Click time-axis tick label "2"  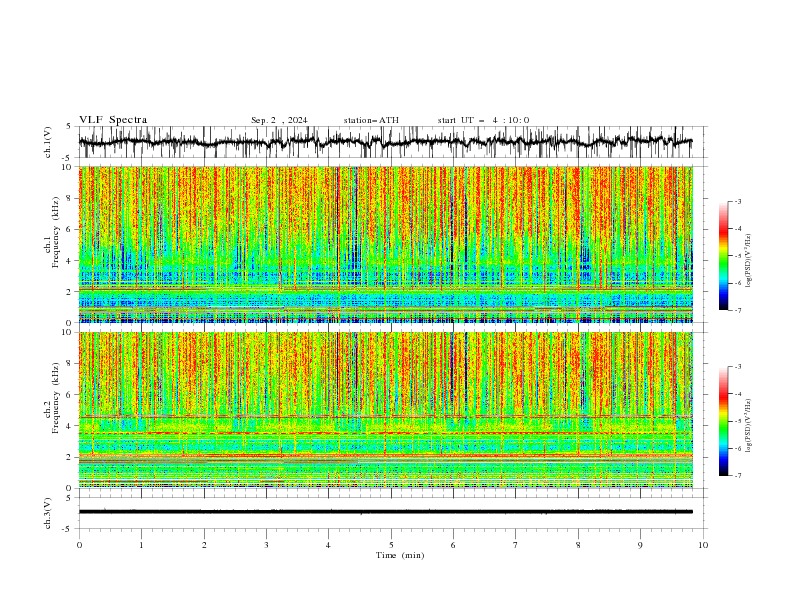(x=204, y=545)
